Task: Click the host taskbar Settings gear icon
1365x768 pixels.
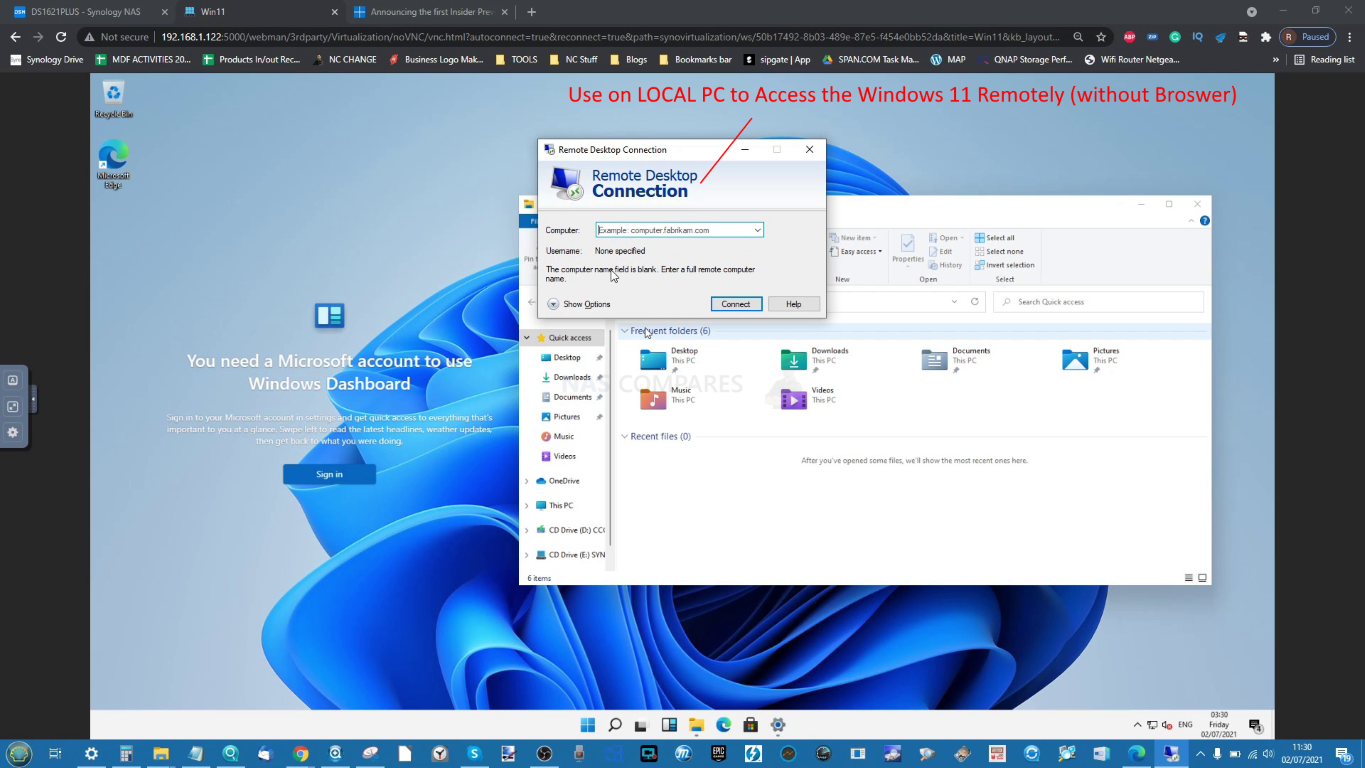Action: [91, 753]
